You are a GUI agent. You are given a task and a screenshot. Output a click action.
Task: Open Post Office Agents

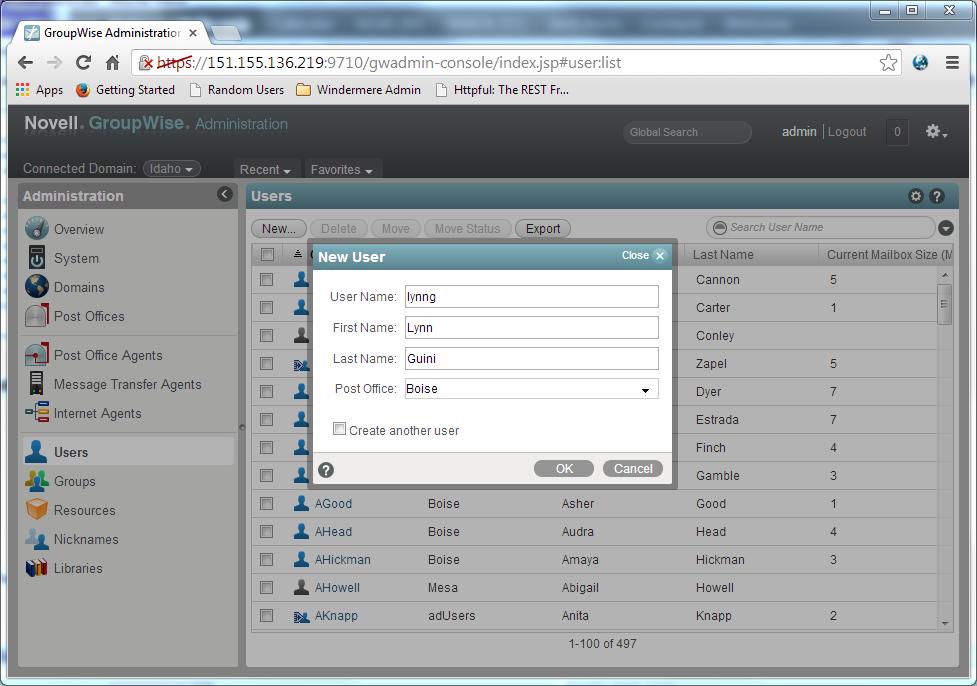point(108,355)
